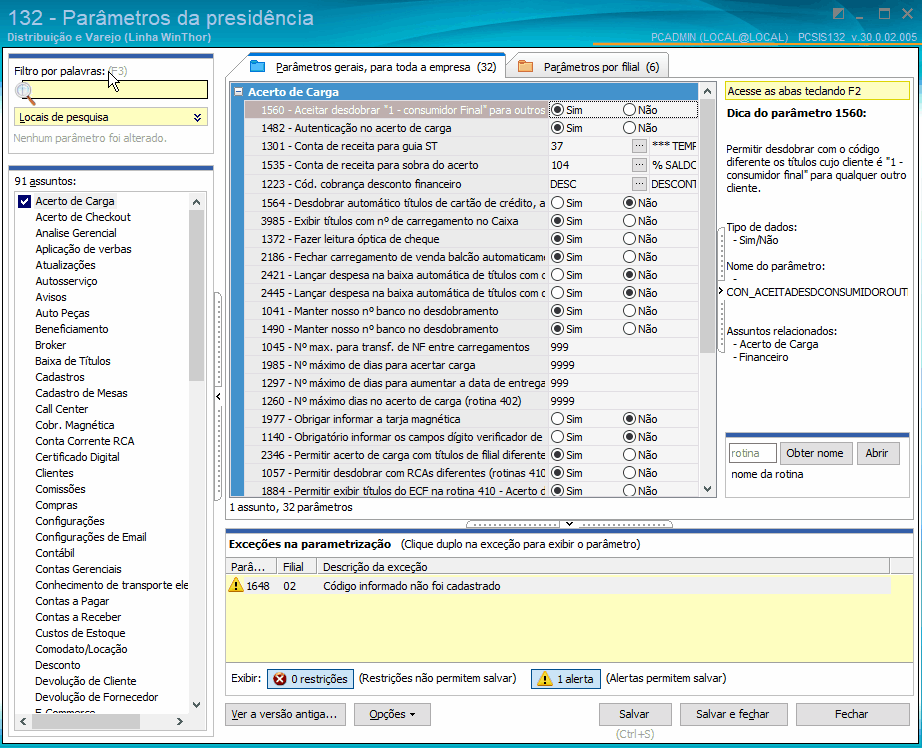Select Contas a Pagar subject
Screen dimensions: 922x748
[x=72, y=601]
